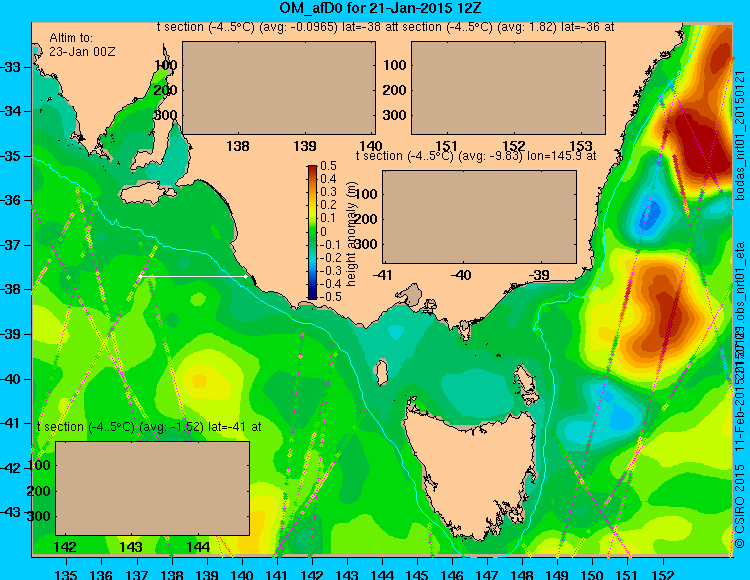Click the "bodas_nrt01_20150121" vertical label
This screenshot has height=580, width=750.
[x=740, y=136]
